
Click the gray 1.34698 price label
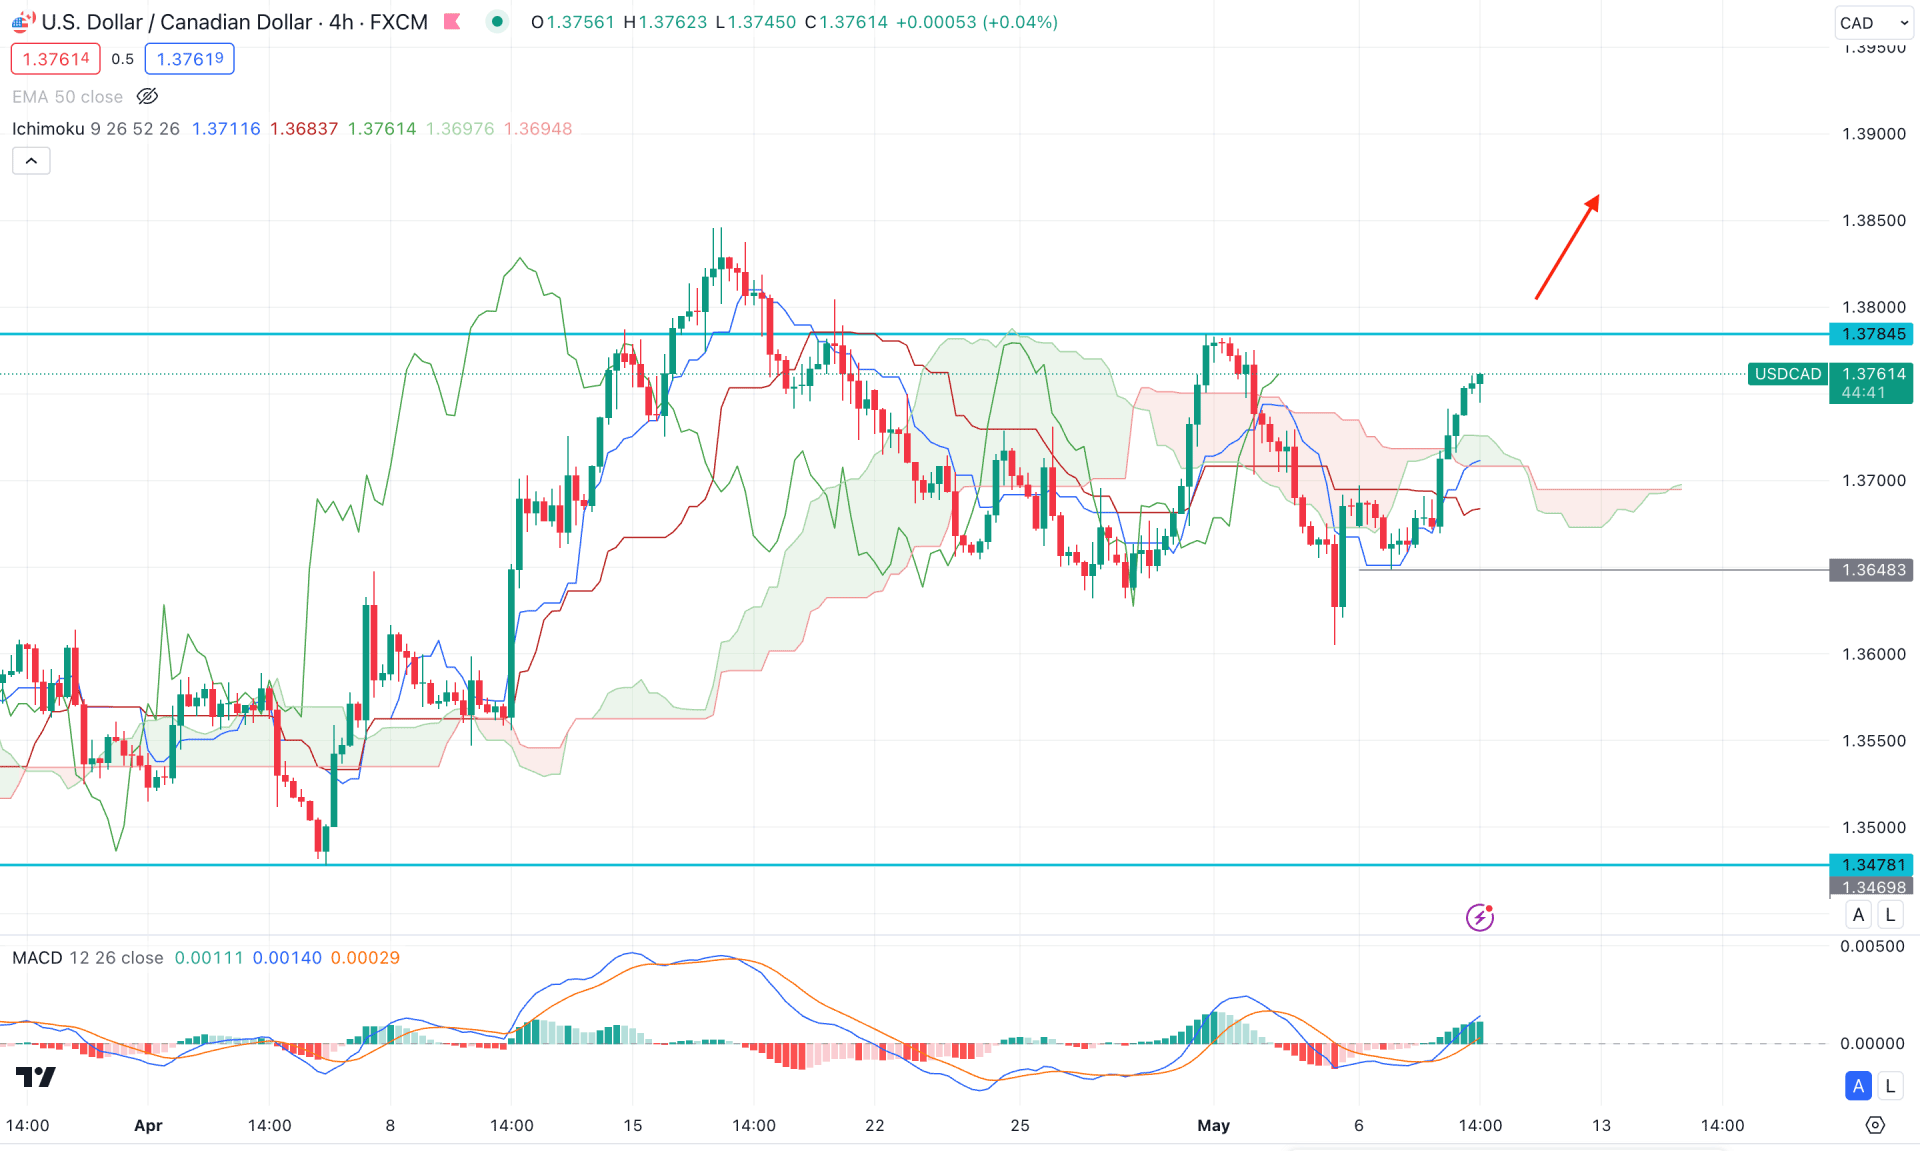click(1871, 887)
